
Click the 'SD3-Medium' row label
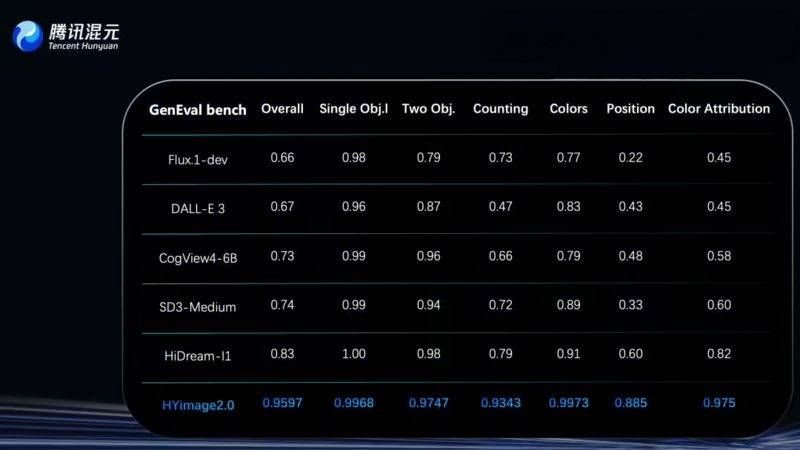(197, 307)
